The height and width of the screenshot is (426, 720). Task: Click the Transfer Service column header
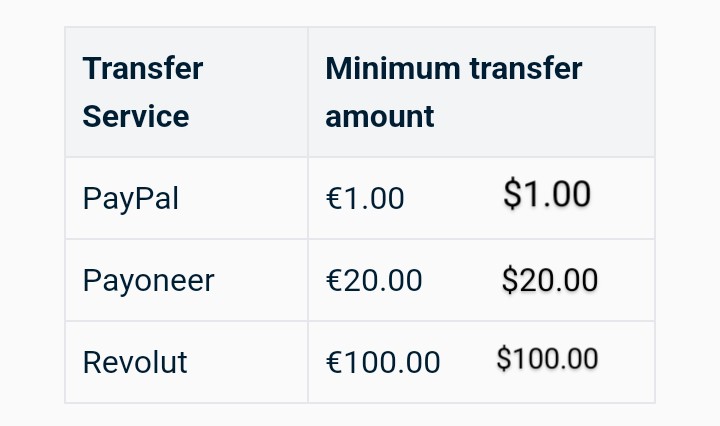coord(186,92)
